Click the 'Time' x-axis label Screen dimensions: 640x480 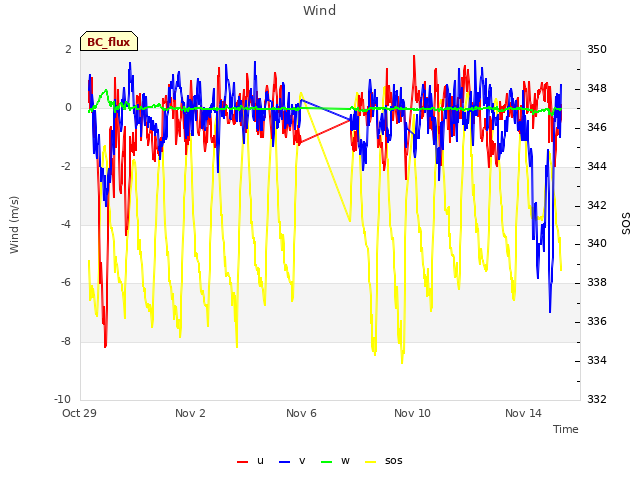pyautogui.click(x=566, y=429)
